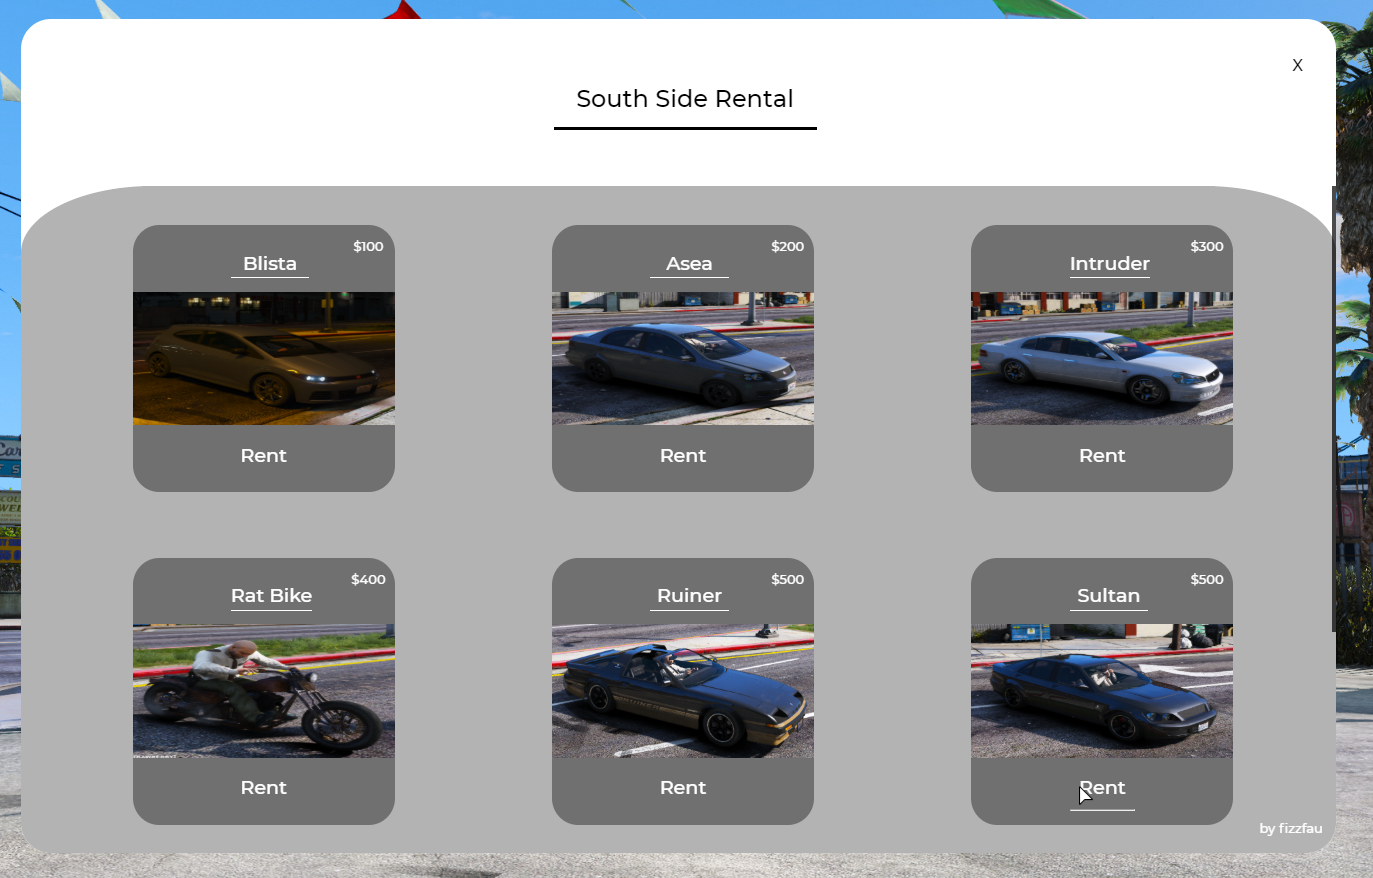The height and width of the screenshot is (878, 1373).
Task: Rent the Rat Bike motorcycle
Action: [x=264, y=788]
